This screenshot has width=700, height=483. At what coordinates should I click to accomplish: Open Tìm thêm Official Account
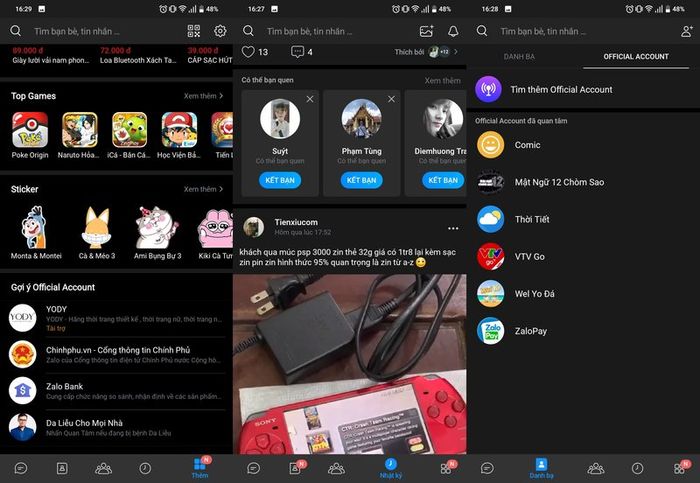pyautogui.click(x=583, y=89)
